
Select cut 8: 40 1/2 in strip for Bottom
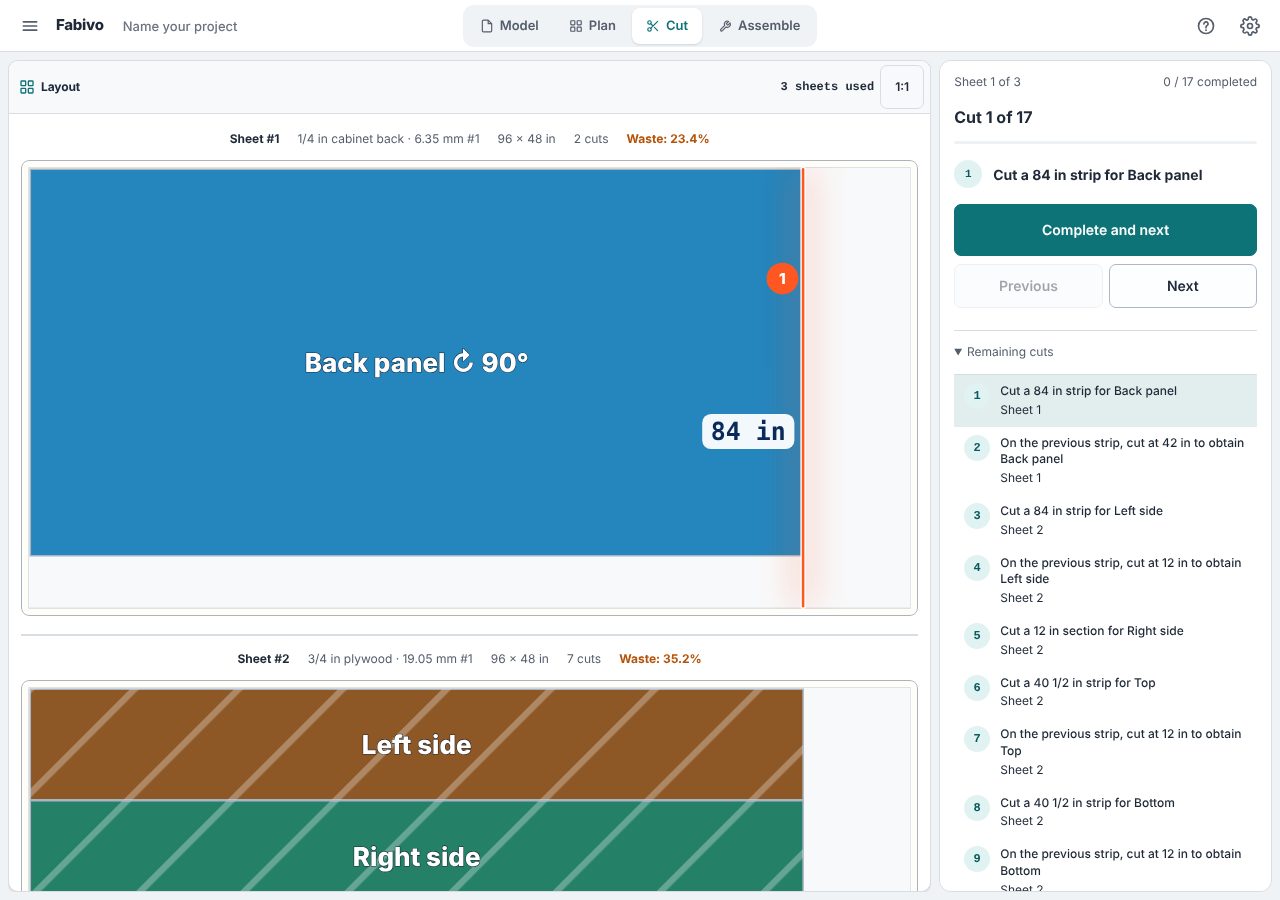1105,812
